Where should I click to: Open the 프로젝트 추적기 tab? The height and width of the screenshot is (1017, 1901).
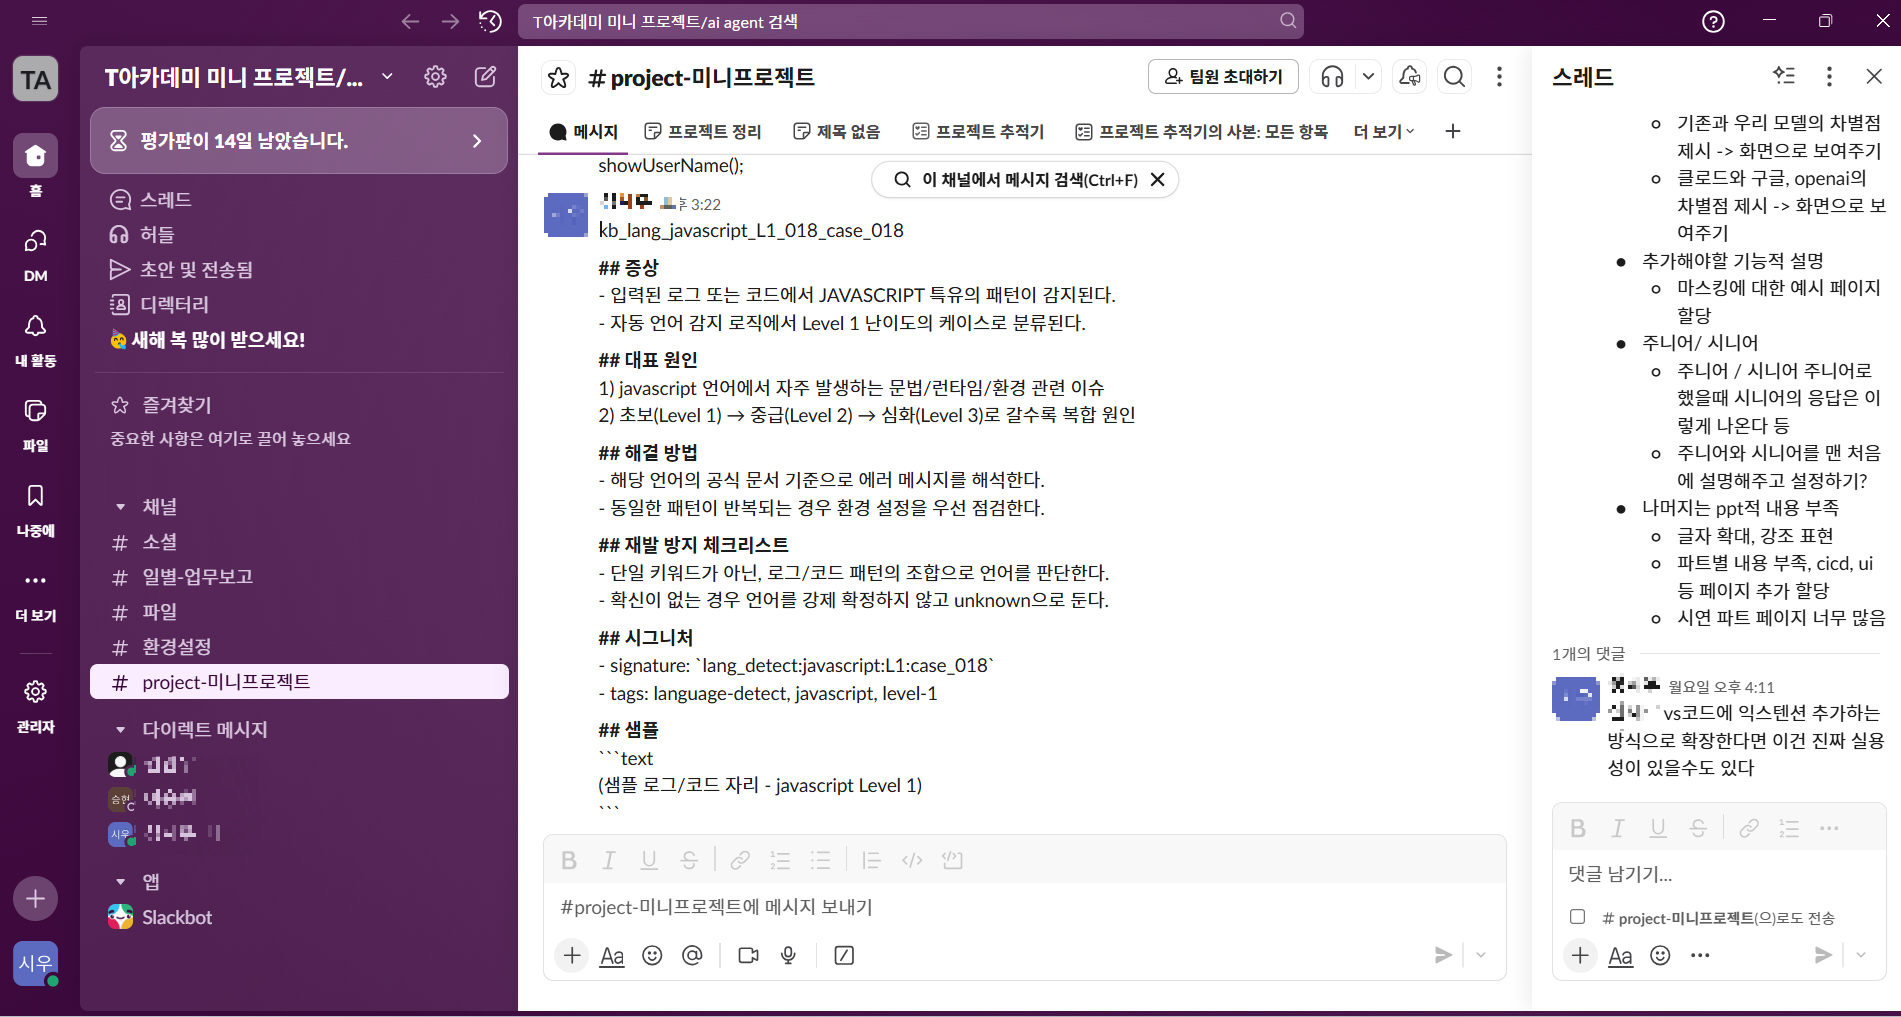click(x=978, y=132)
